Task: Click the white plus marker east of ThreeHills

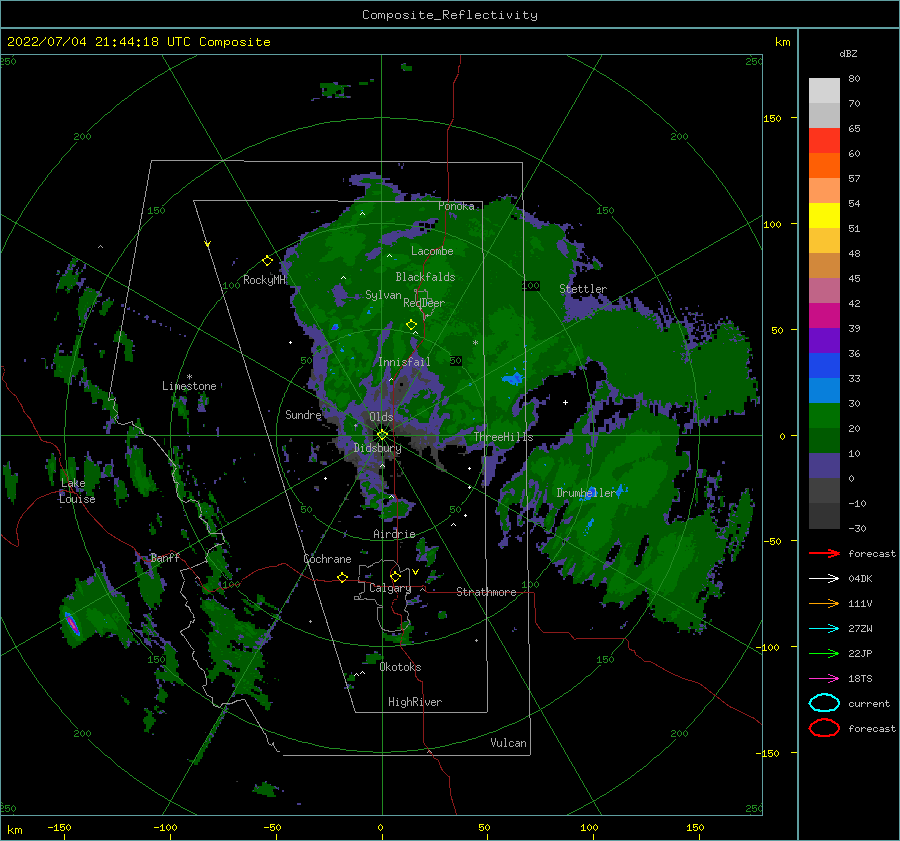Action: (565, 402)
